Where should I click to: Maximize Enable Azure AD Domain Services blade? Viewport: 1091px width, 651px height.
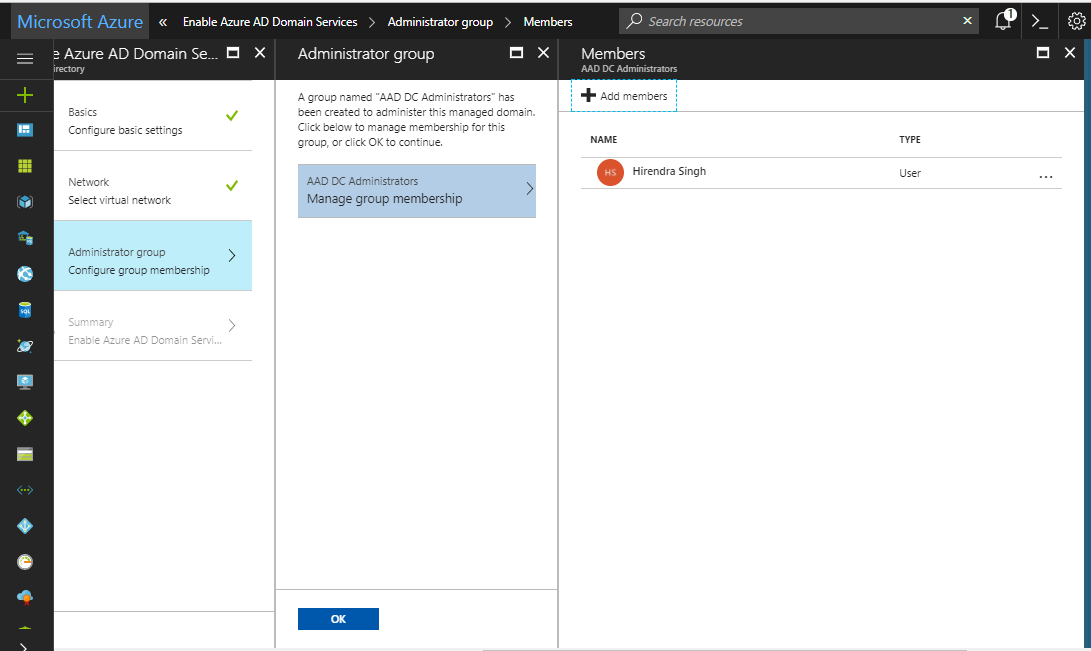[x=234, y=53]
